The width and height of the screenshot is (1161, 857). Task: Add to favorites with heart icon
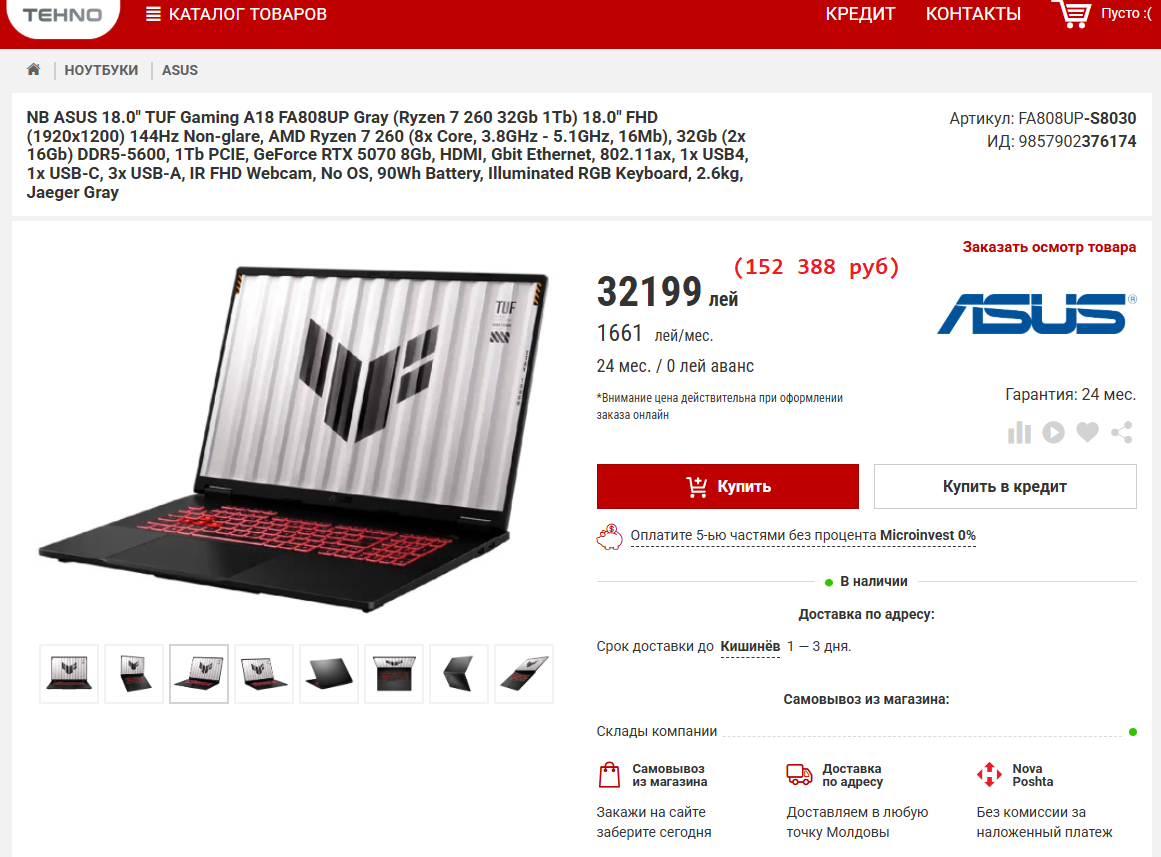tap(1087, 432)
